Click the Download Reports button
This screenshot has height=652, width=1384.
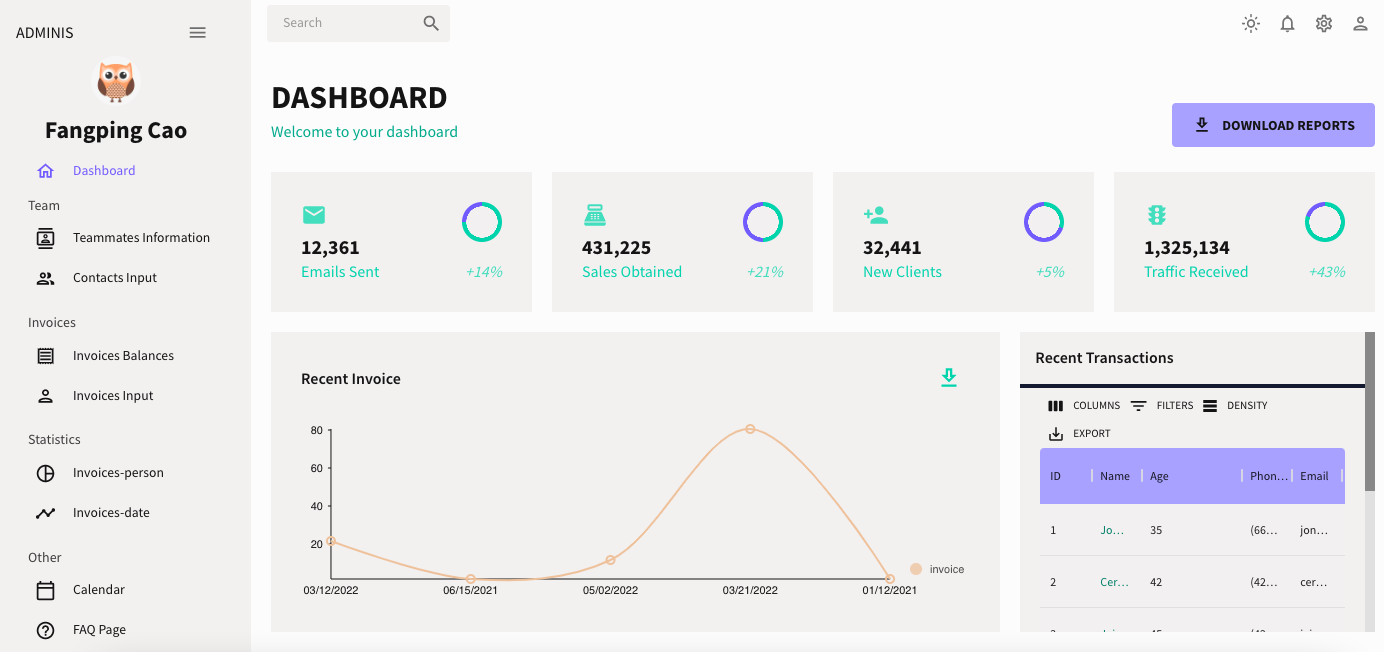tap(1273, 125)
